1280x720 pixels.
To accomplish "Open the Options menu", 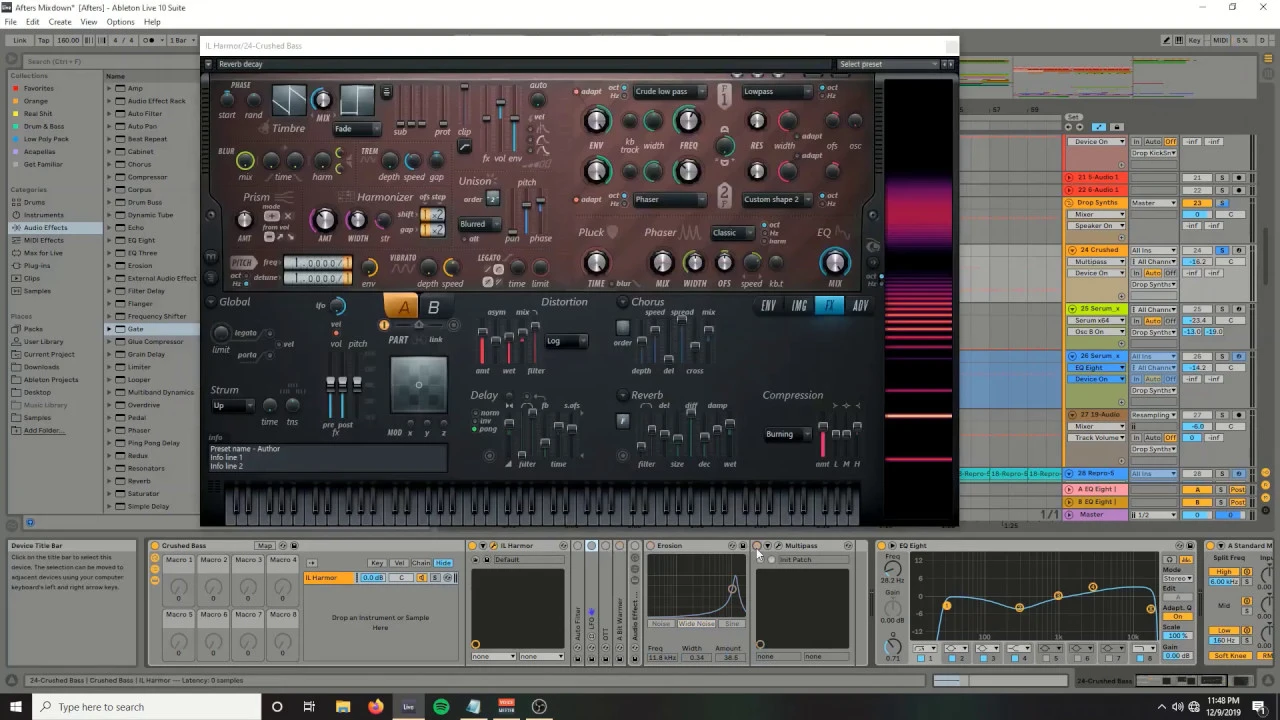I will coord(120,22).
